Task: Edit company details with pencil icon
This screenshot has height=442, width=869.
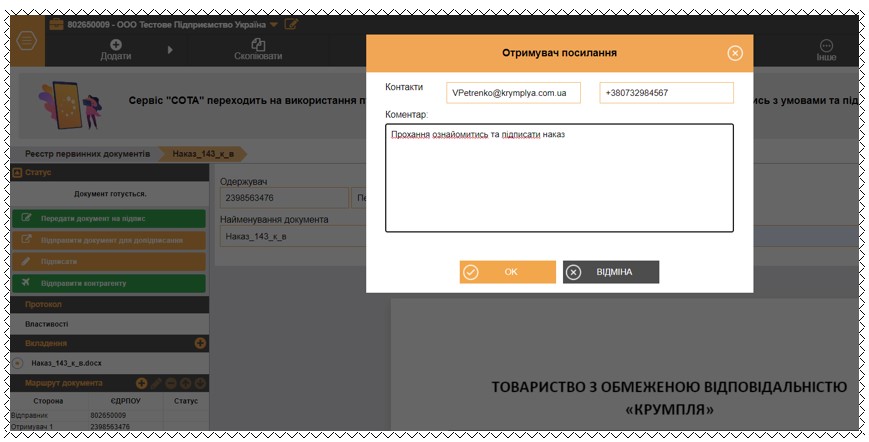Action: point(291,24)
